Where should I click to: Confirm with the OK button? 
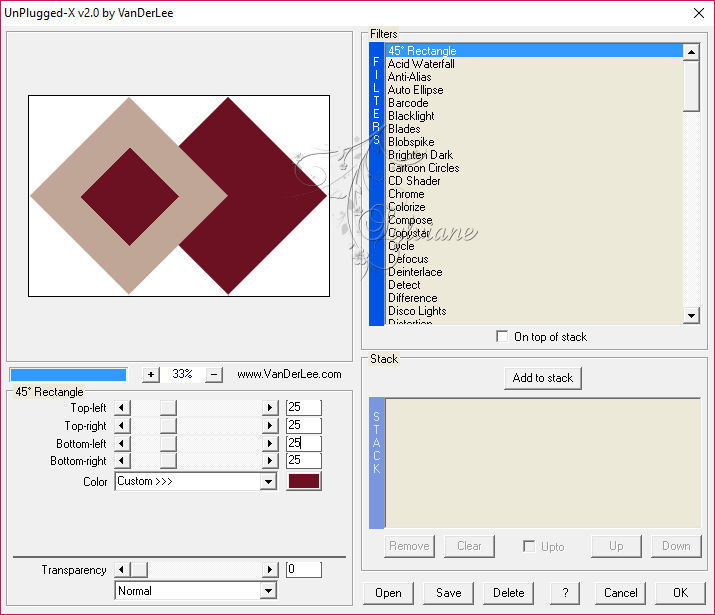pos(680,593)
